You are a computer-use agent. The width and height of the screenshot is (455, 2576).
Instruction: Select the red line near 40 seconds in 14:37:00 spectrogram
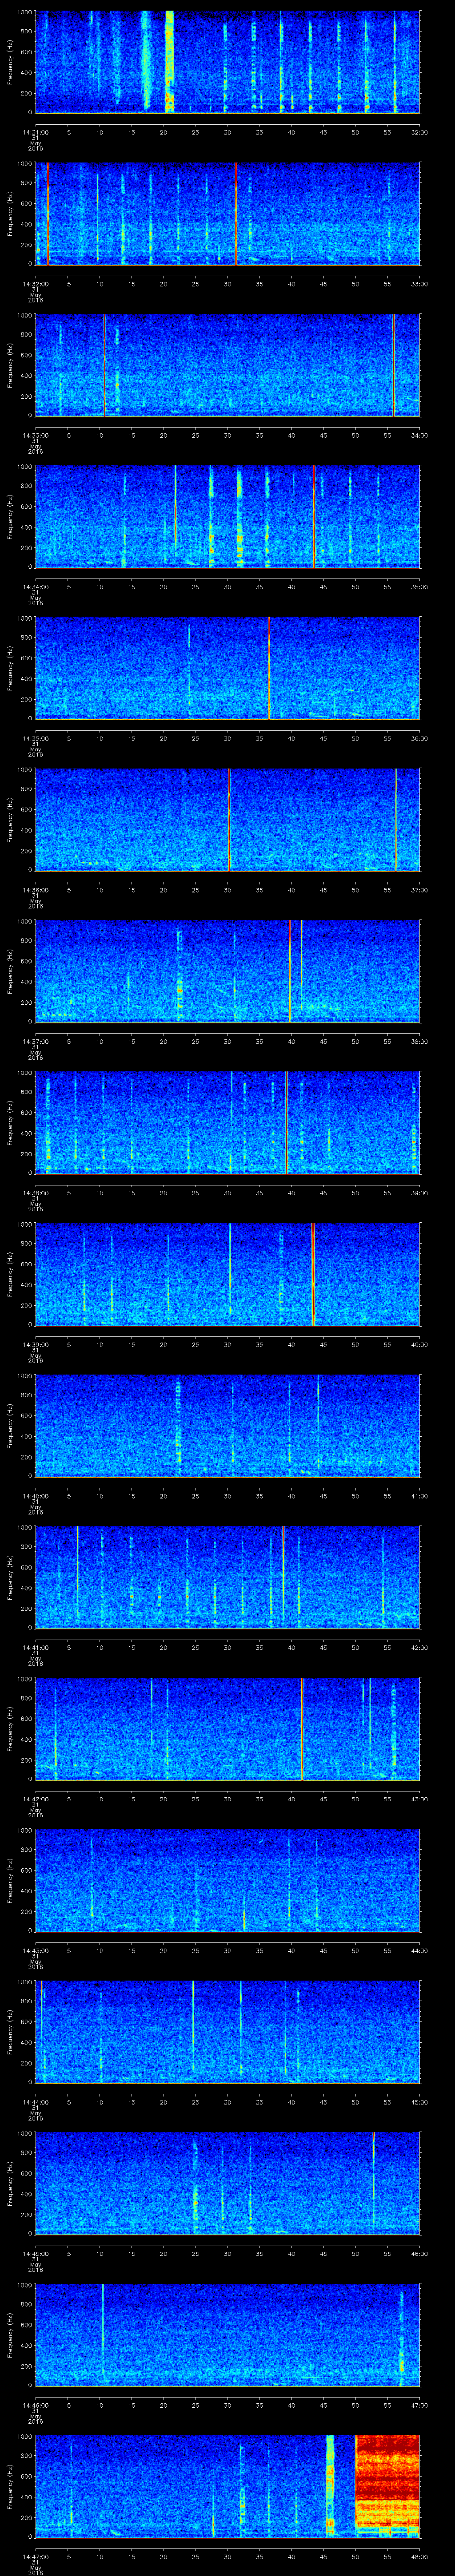pyautogui.click(x=290, y=971)
